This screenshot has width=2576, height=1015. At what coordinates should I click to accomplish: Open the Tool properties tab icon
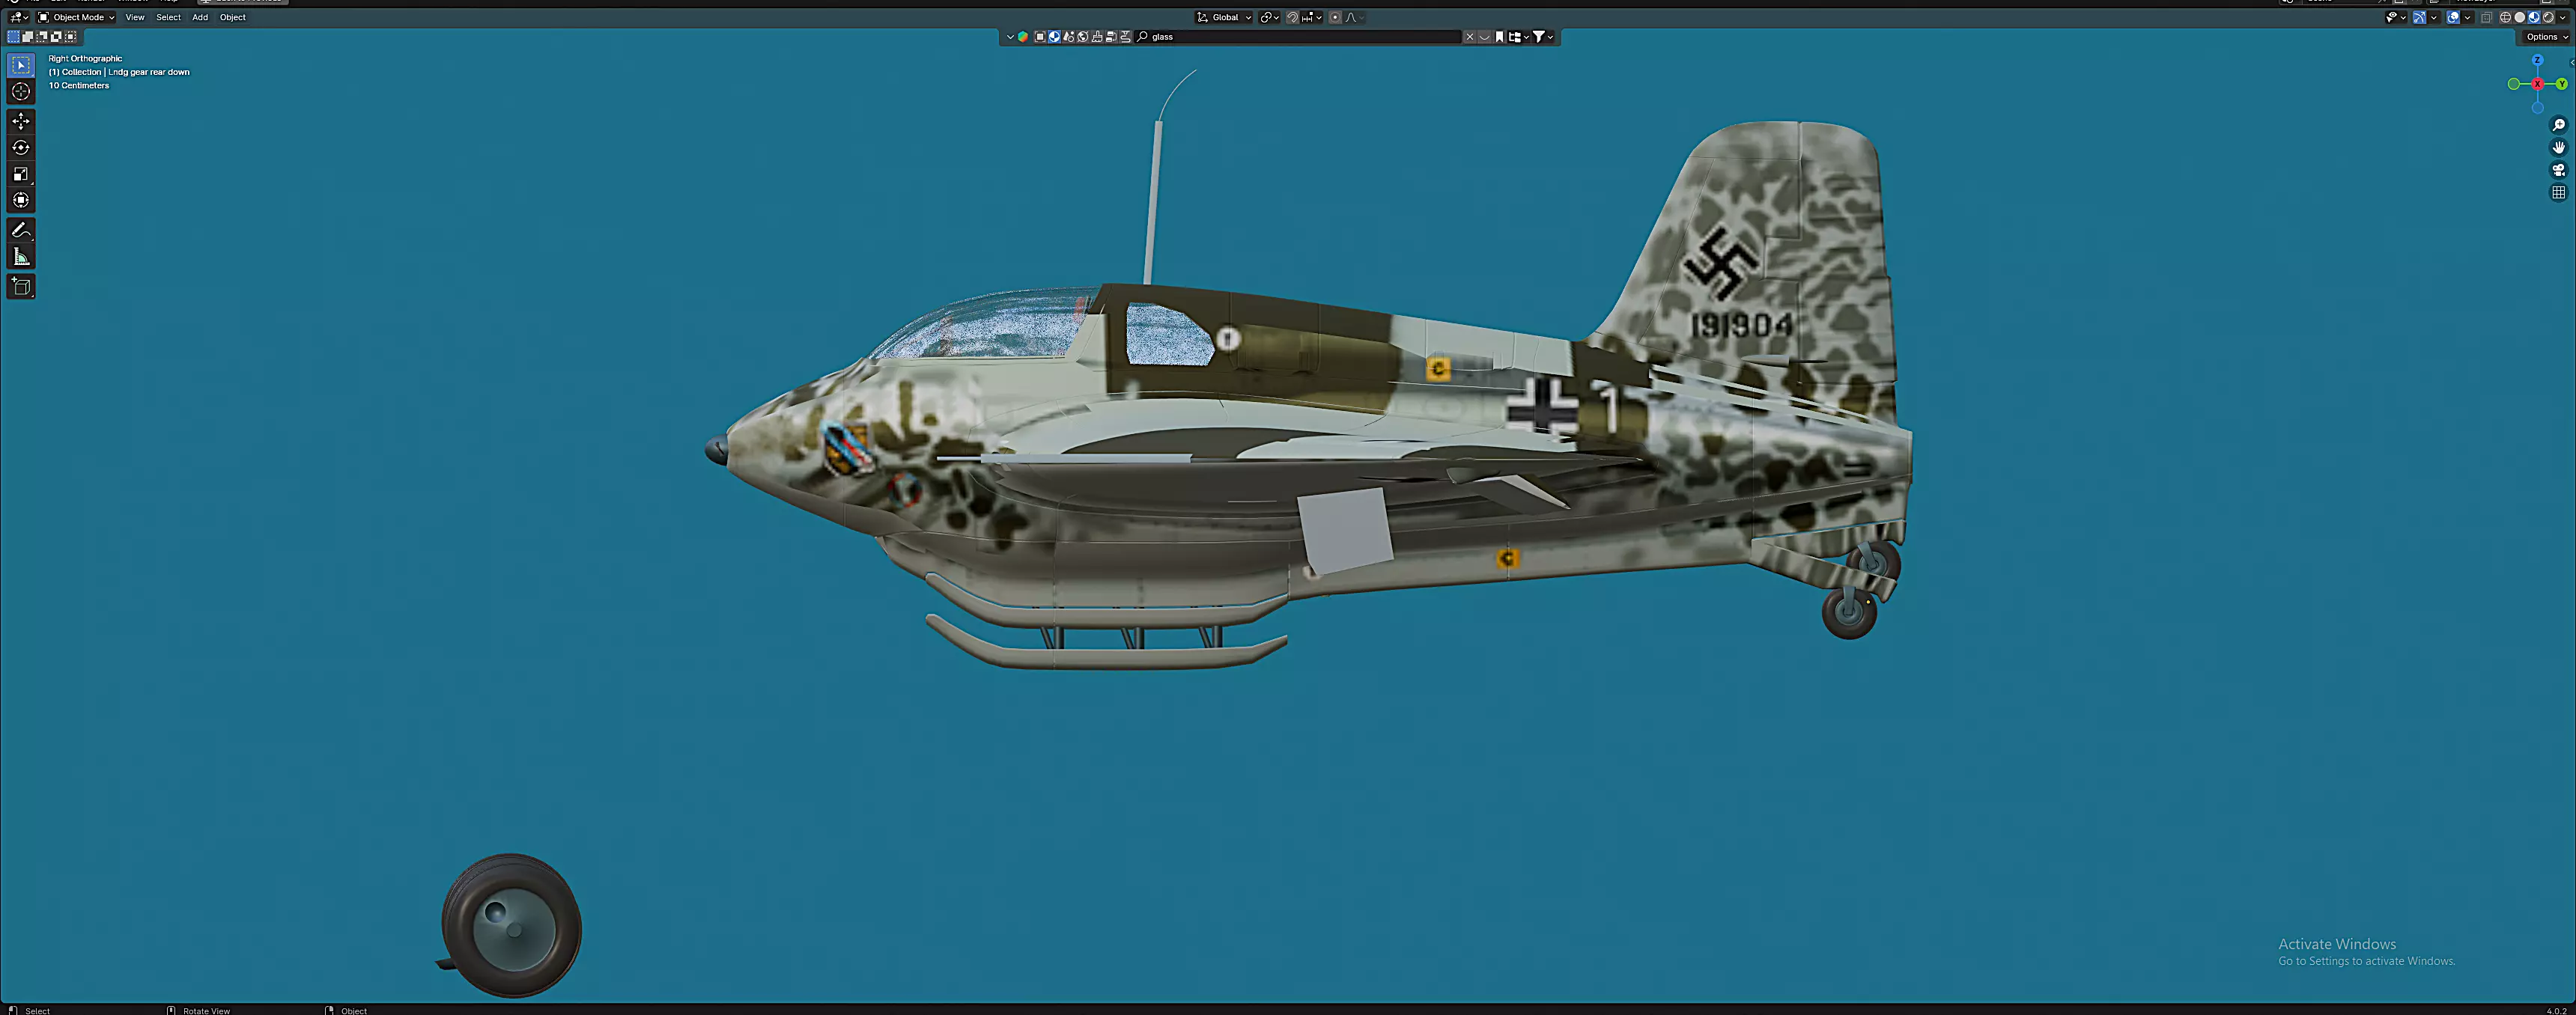1023,37
